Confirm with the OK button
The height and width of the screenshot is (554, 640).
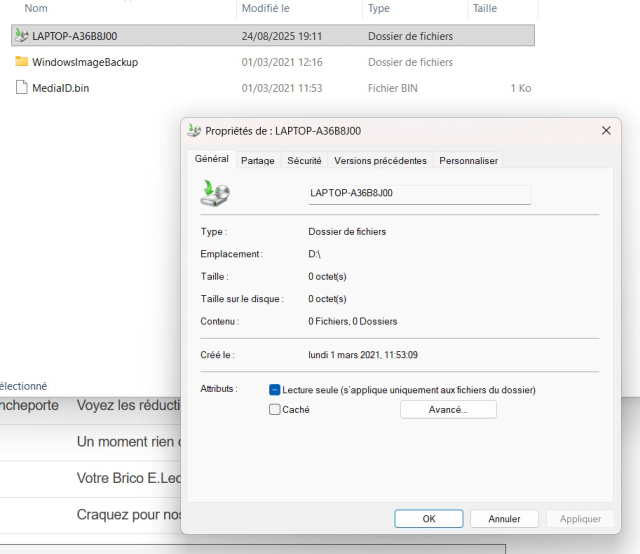(428, 519)
